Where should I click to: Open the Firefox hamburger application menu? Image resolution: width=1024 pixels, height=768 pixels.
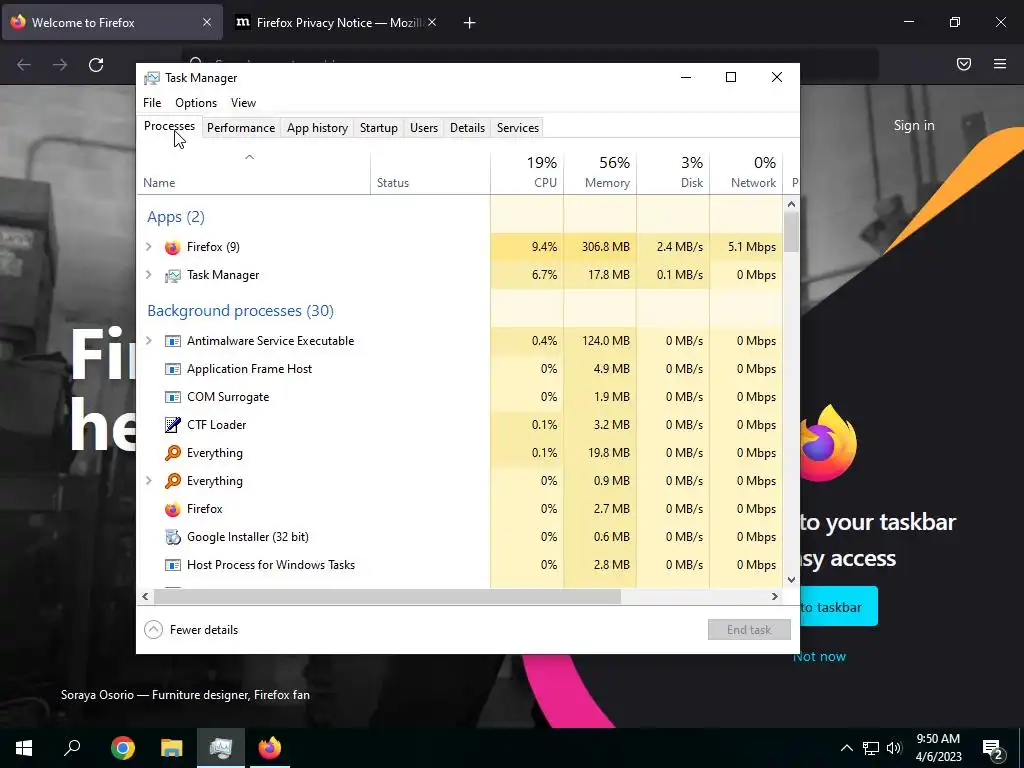[1000, 64]
